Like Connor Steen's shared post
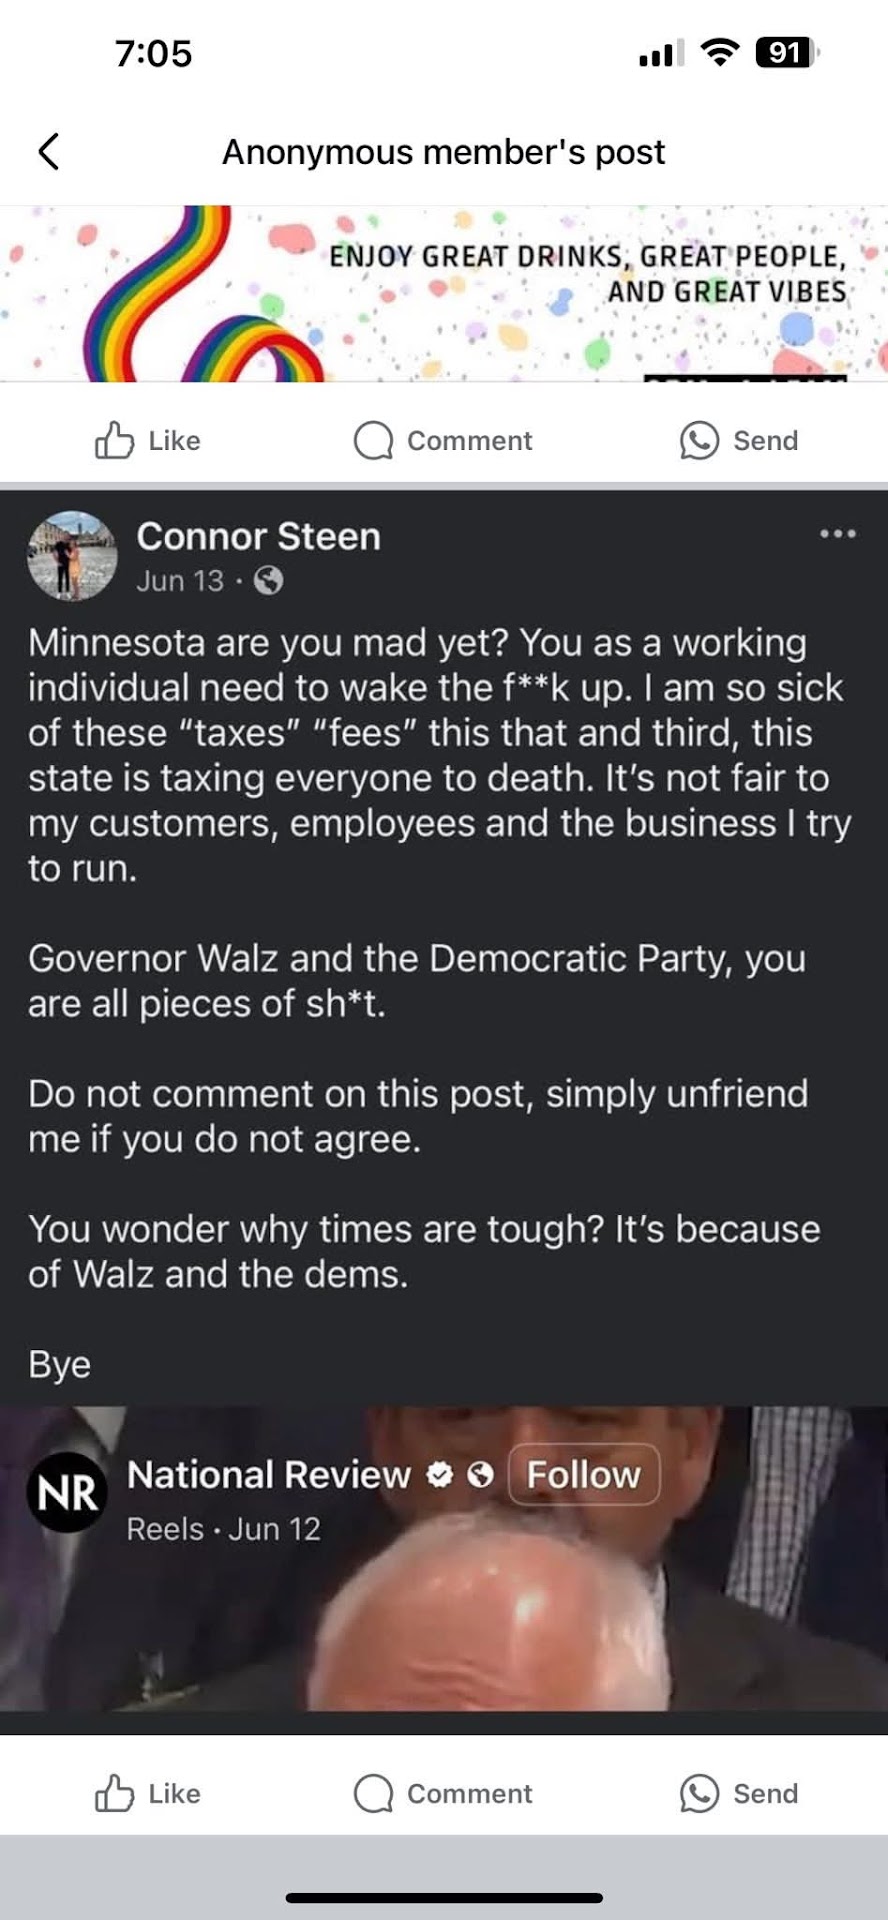The height and width of the screenshot is (1920, 888). tap(148, 1793)
